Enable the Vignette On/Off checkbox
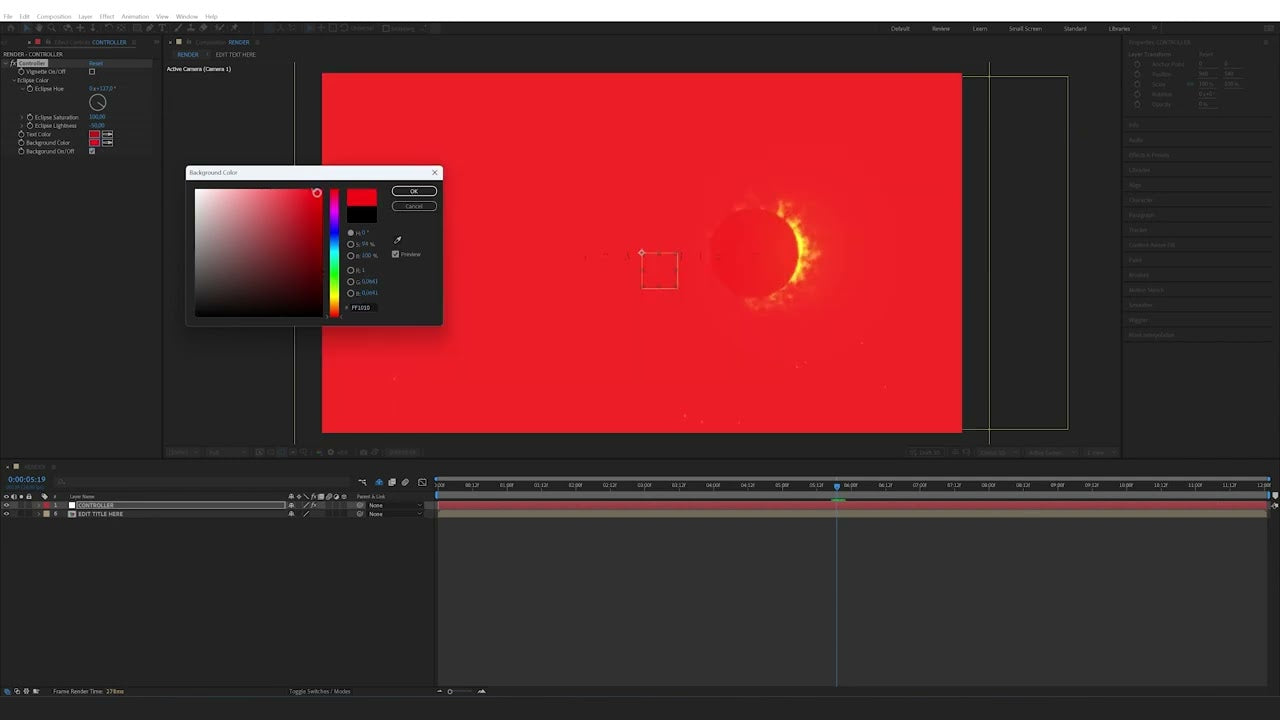 click(x=92, y=72)
